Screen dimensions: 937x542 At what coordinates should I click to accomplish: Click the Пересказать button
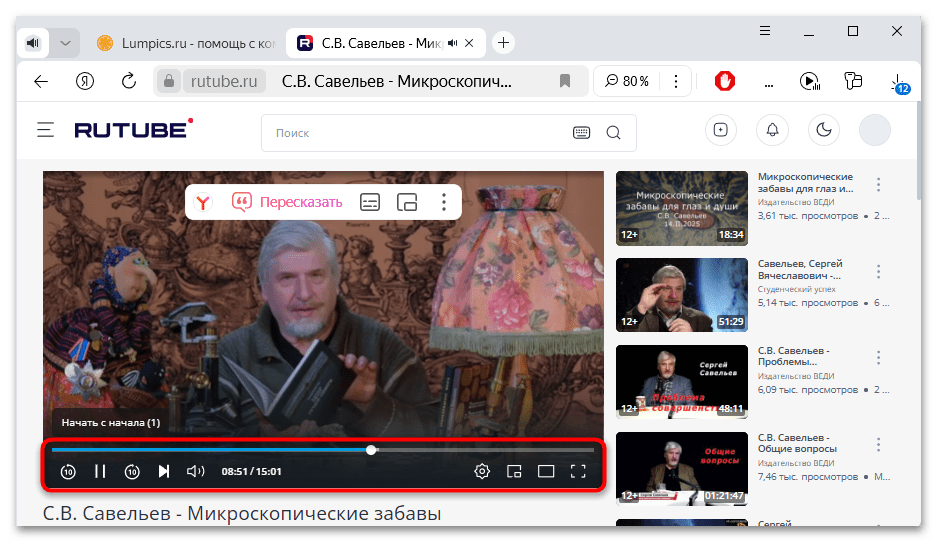[x=287, y=203]
